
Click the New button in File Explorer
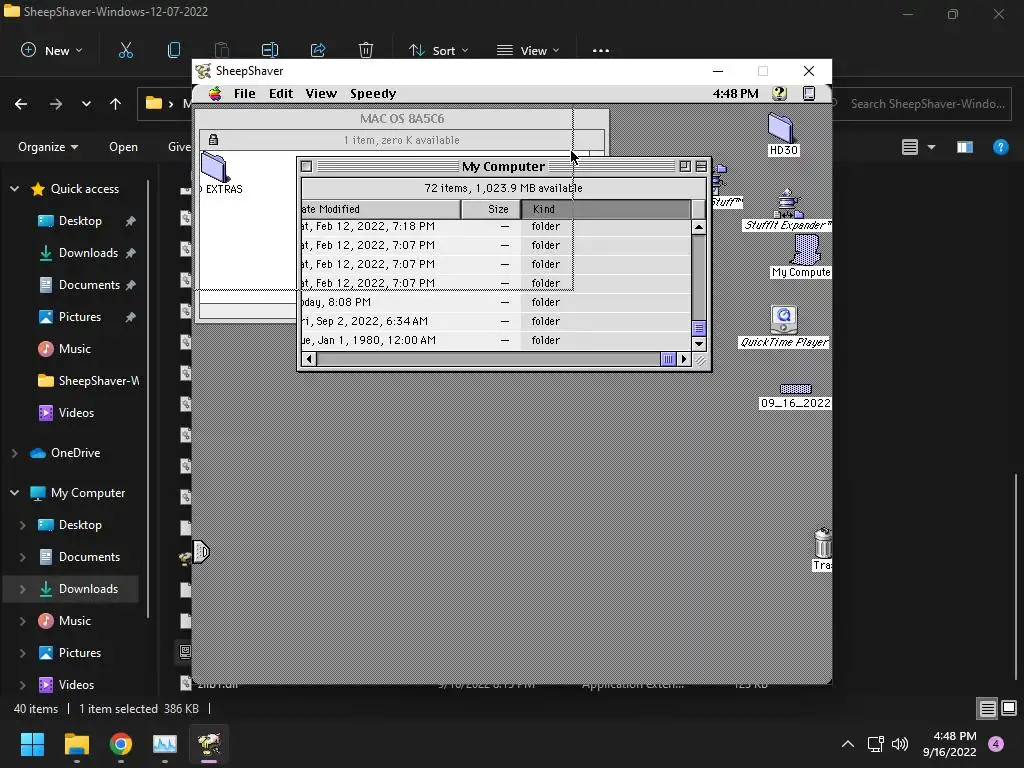point(52,50)
